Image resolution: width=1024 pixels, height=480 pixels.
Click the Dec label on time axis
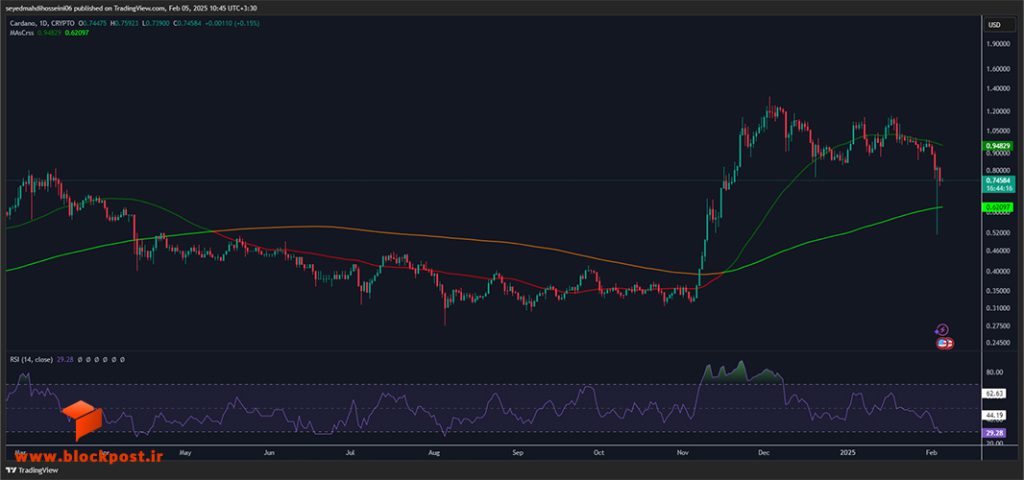click(x=763, y=451)
